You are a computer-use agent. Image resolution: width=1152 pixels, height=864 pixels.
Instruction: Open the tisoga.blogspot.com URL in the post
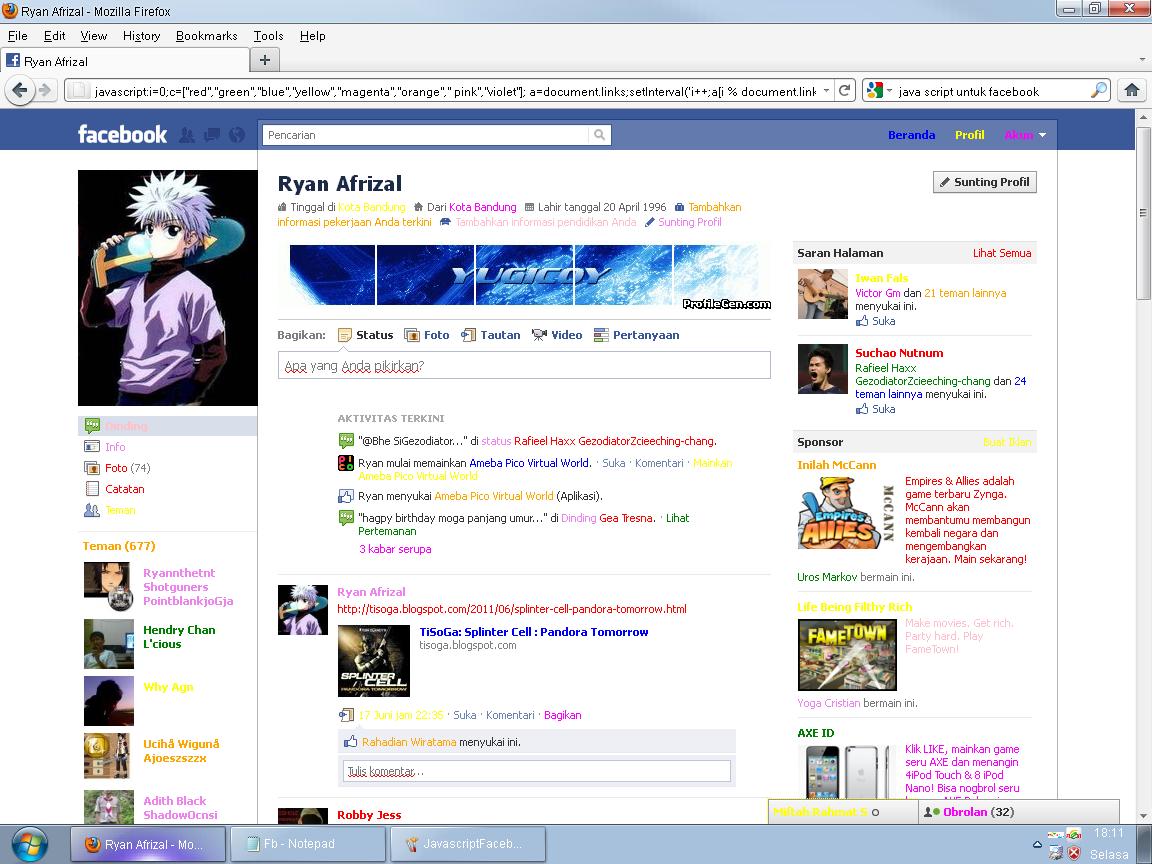512,608
